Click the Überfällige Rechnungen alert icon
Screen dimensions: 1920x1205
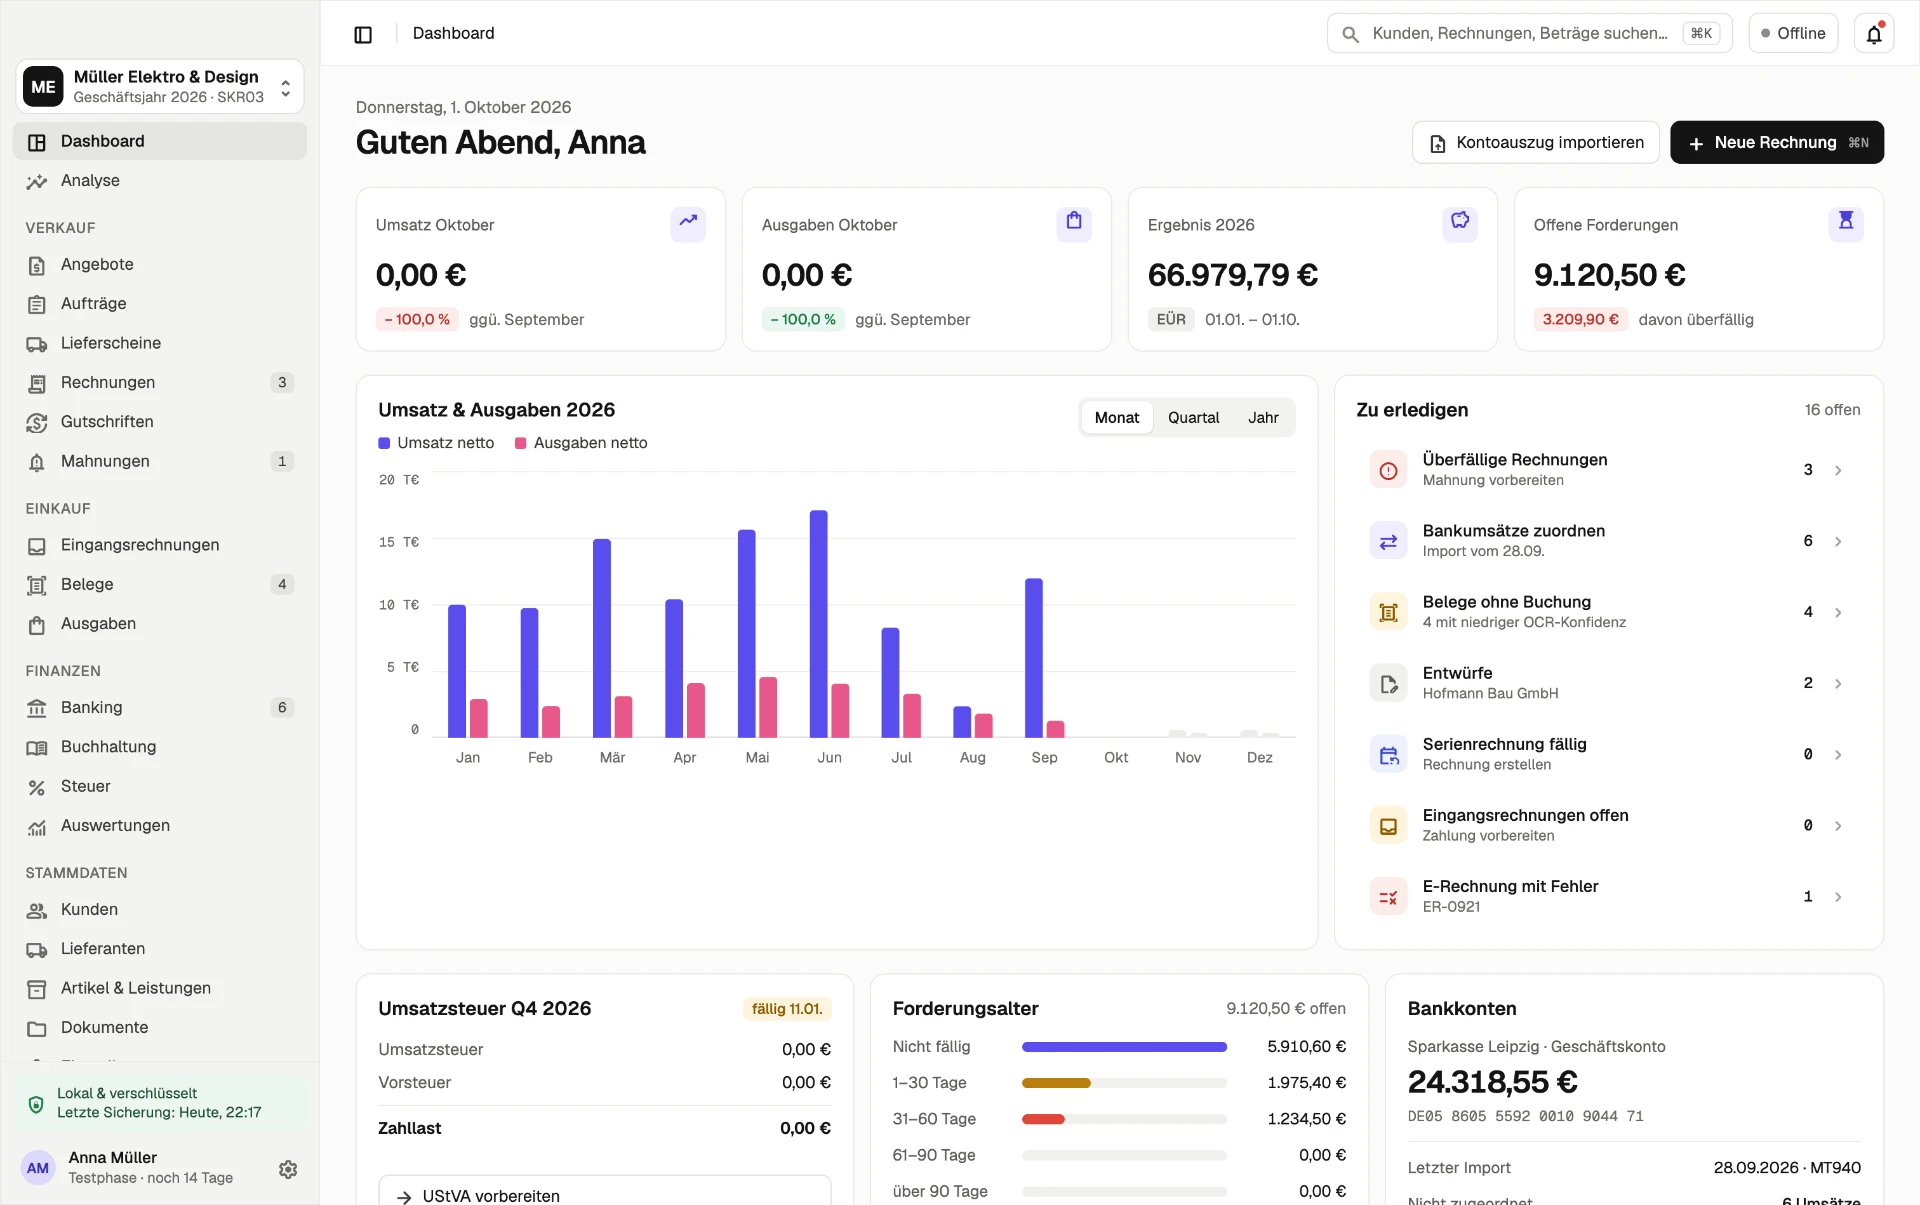pyautogui.click(x=1388, y=470)
